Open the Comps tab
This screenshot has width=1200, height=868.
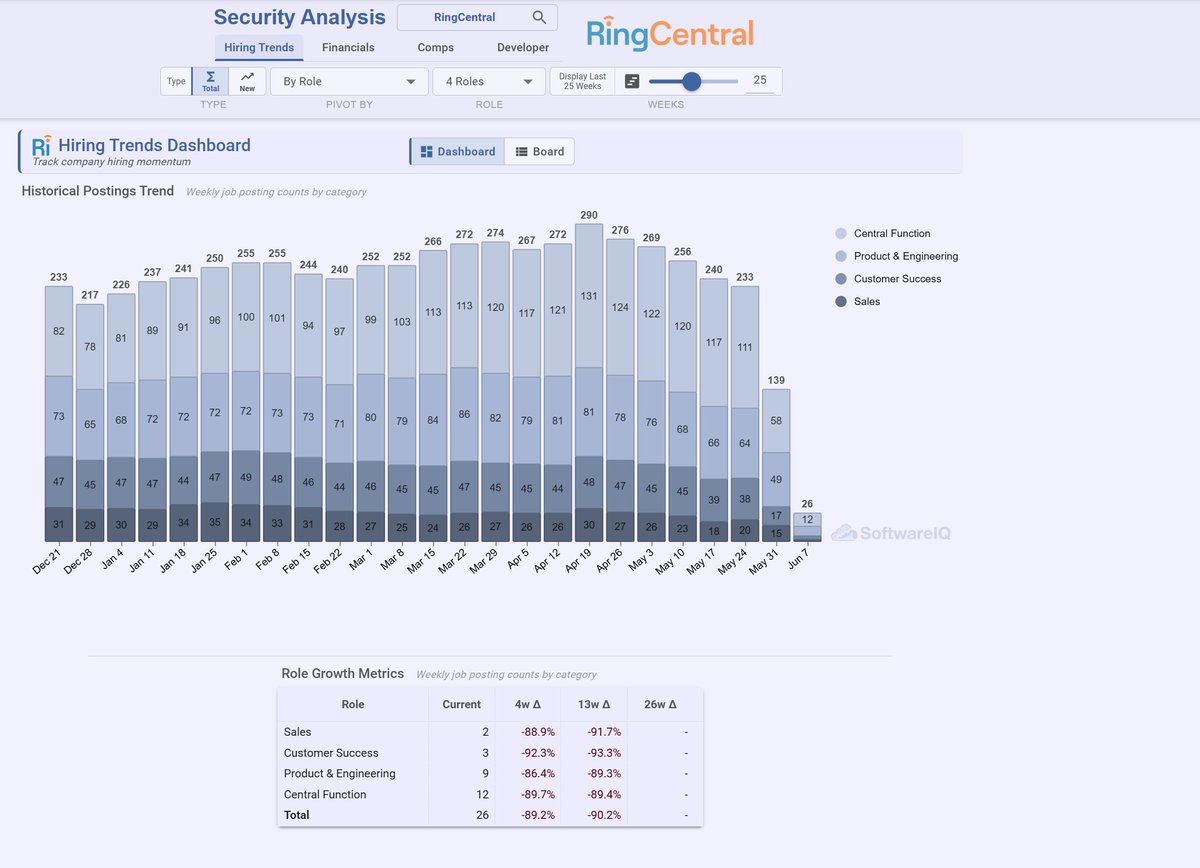[436, 47]
